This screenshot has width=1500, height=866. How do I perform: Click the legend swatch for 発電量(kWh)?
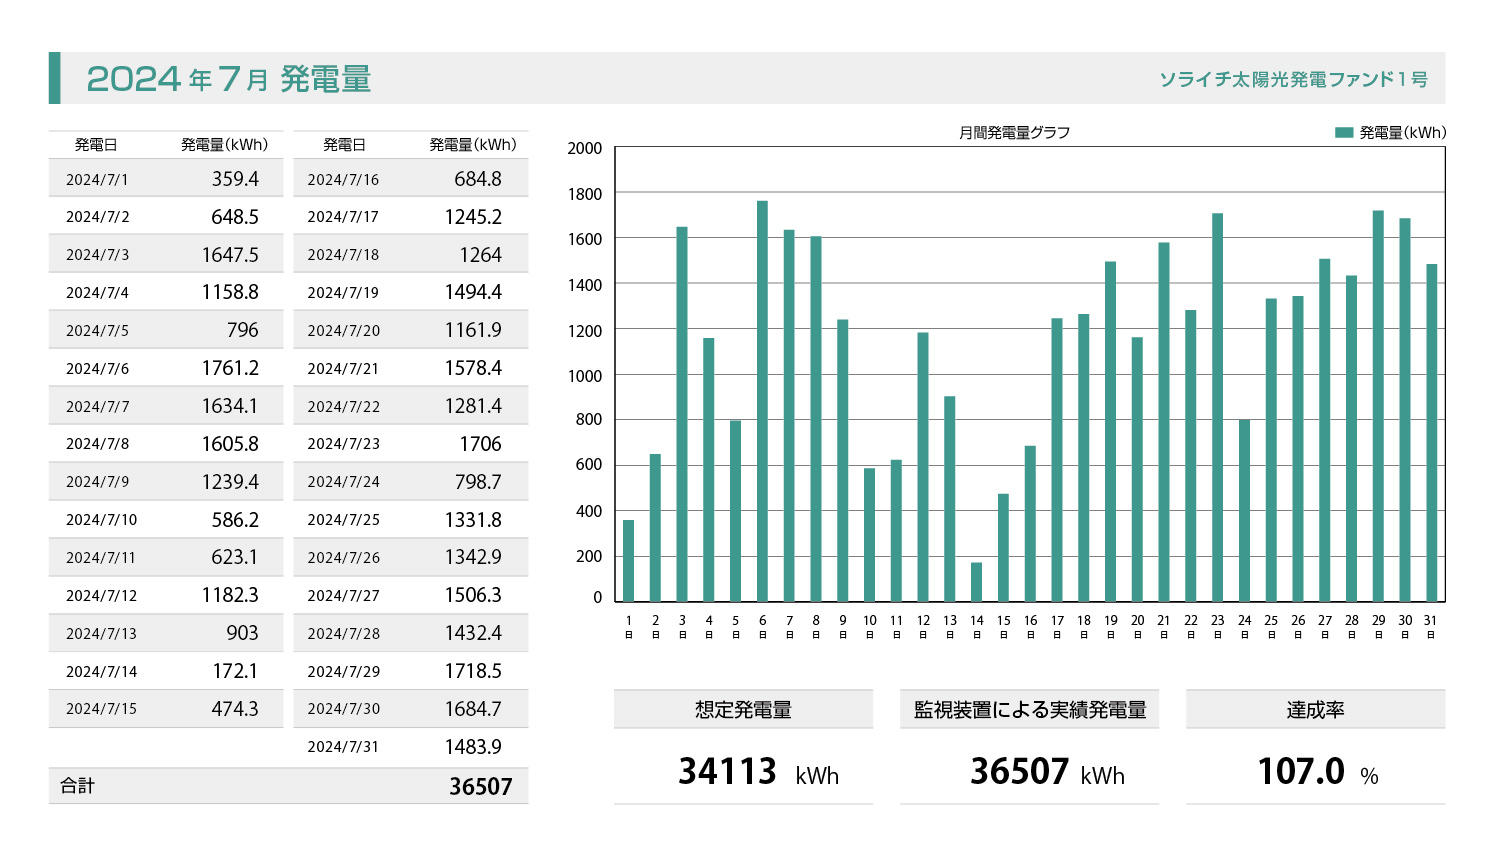(x=1344, y=132)
